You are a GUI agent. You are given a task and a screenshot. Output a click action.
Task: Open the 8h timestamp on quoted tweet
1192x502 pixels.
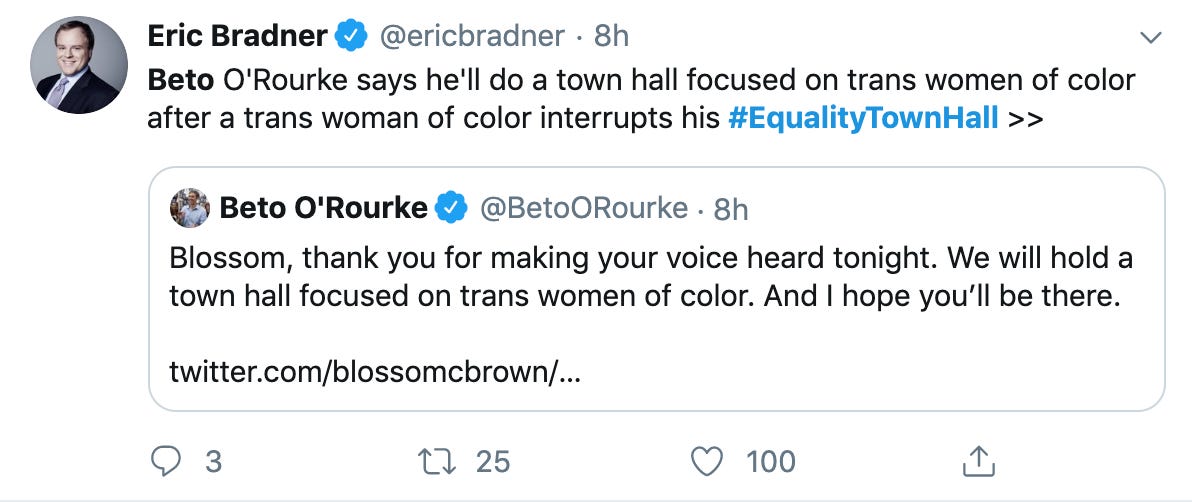[x=731, y=207]
